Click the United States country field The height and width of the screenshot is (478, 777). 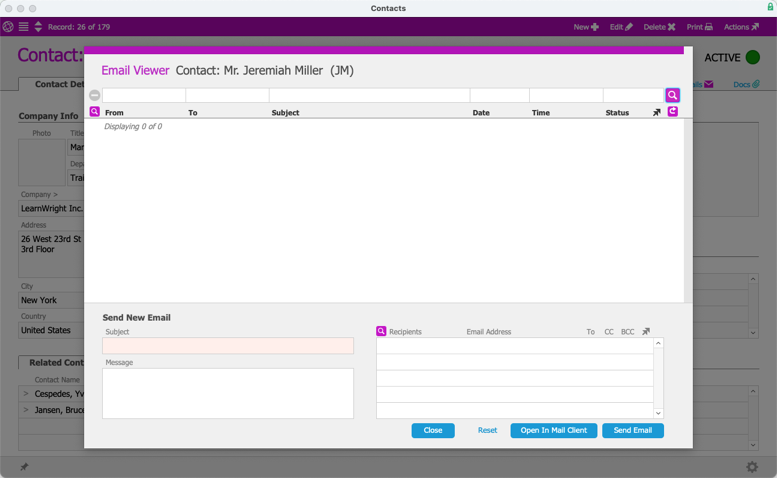click(52, 330)
